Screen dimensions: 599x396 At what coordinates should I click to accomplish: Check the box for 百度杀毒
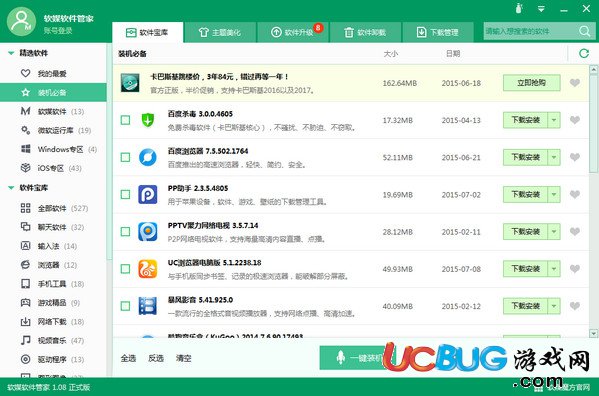(125, 120)
